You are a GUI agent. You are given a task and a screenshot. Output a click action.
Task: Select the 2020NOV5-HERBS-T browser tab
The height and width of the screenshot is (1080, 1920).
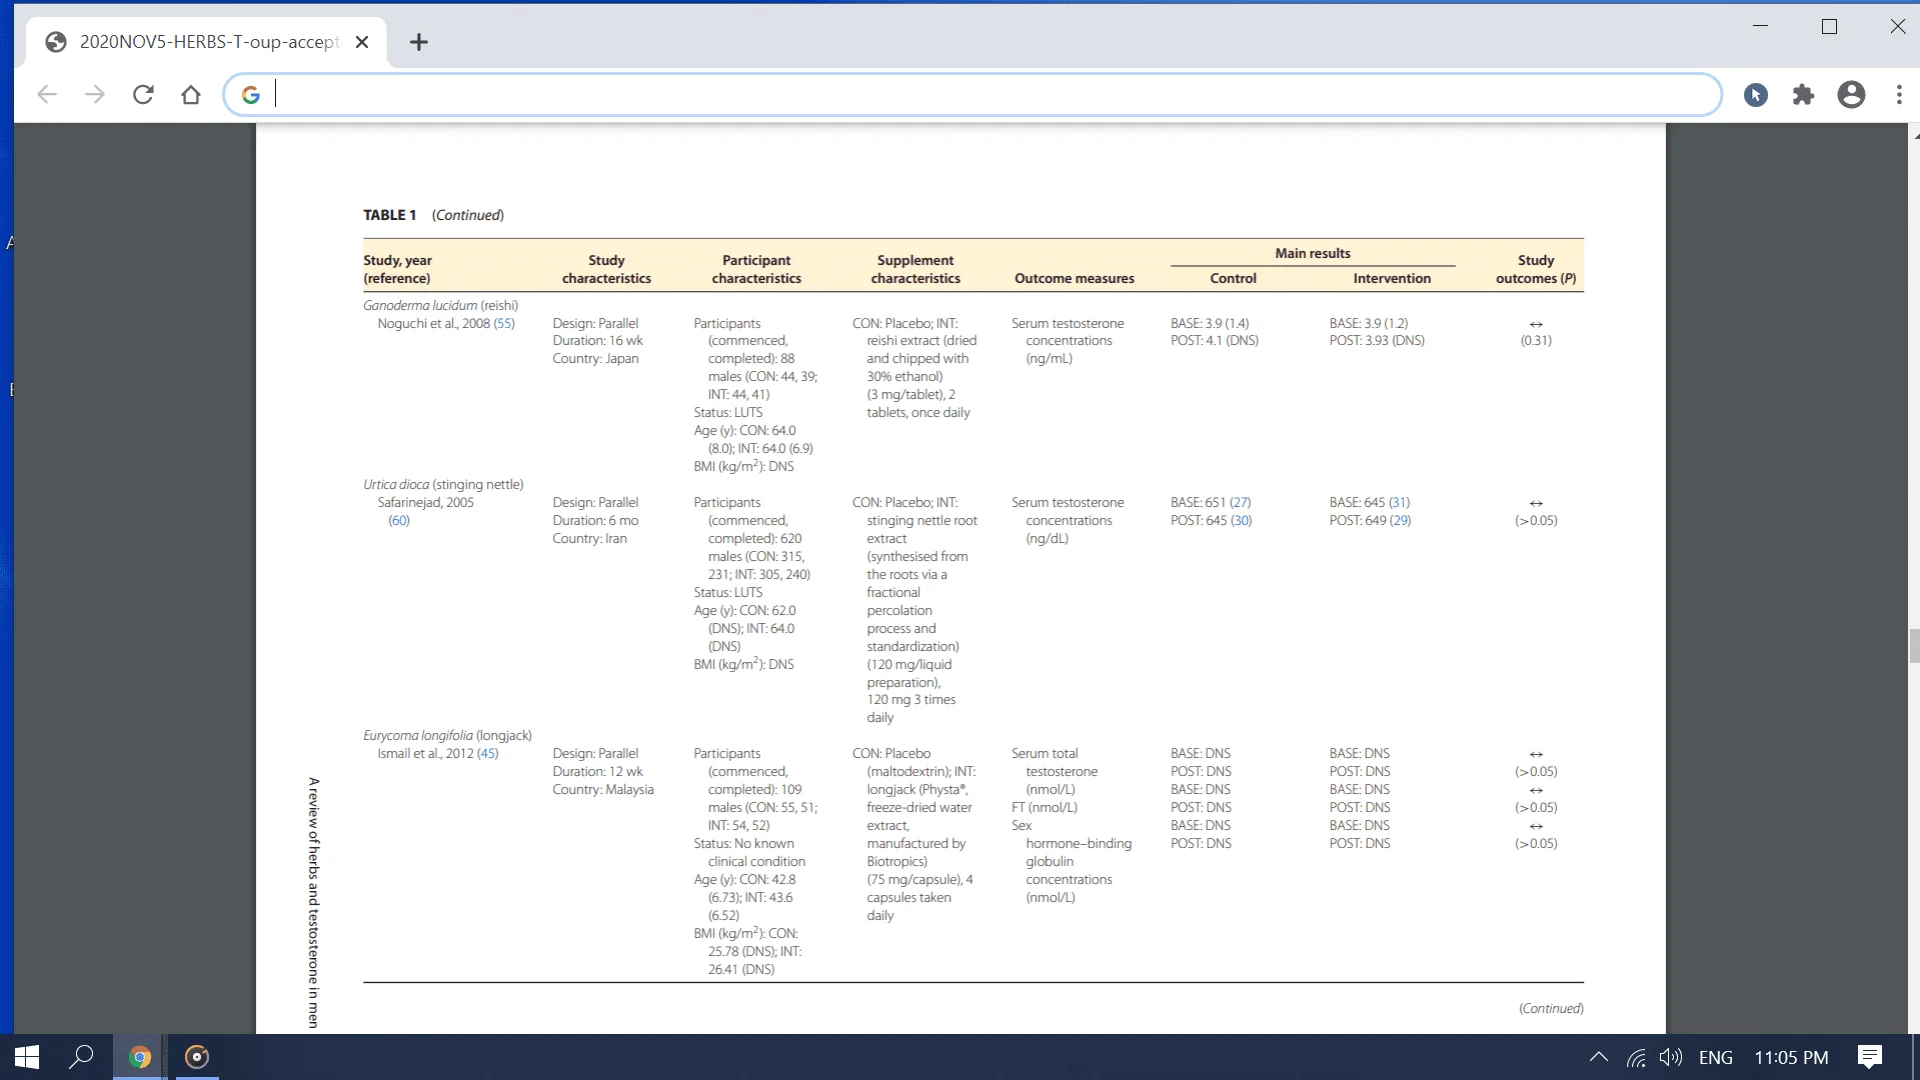click(206, 42)
